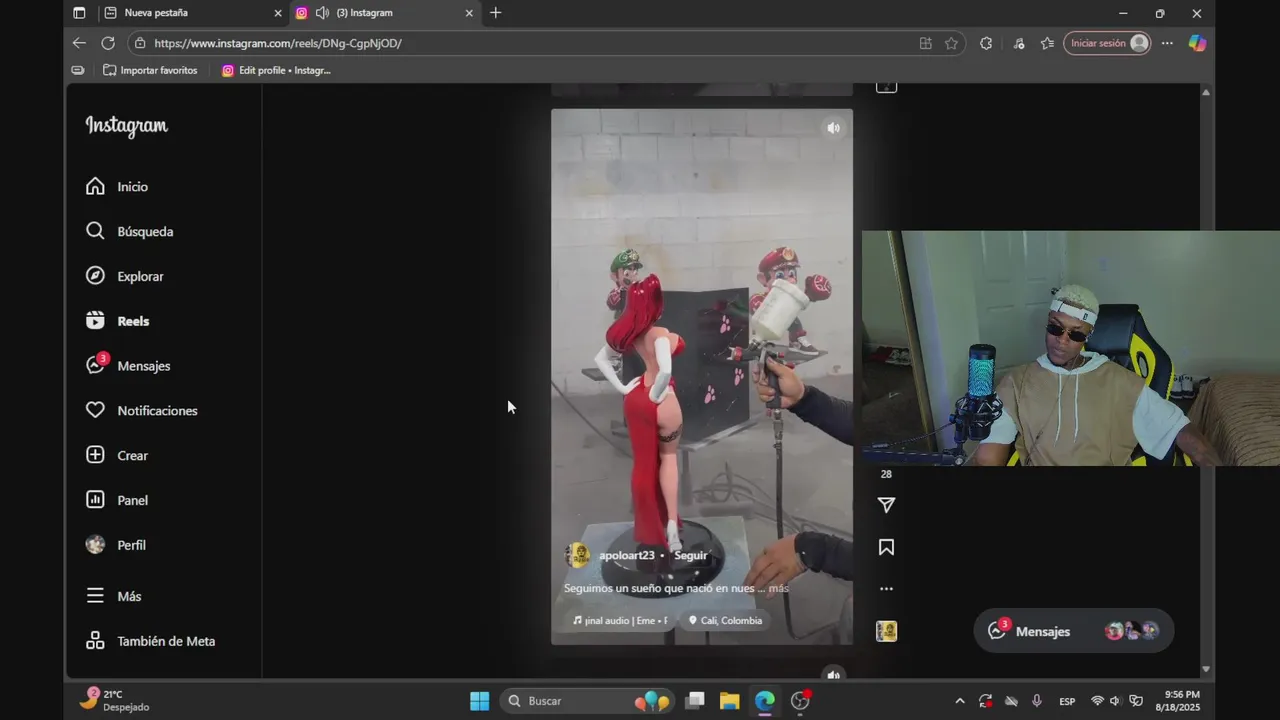Click apoloart23 profile picture on reel

577,555
